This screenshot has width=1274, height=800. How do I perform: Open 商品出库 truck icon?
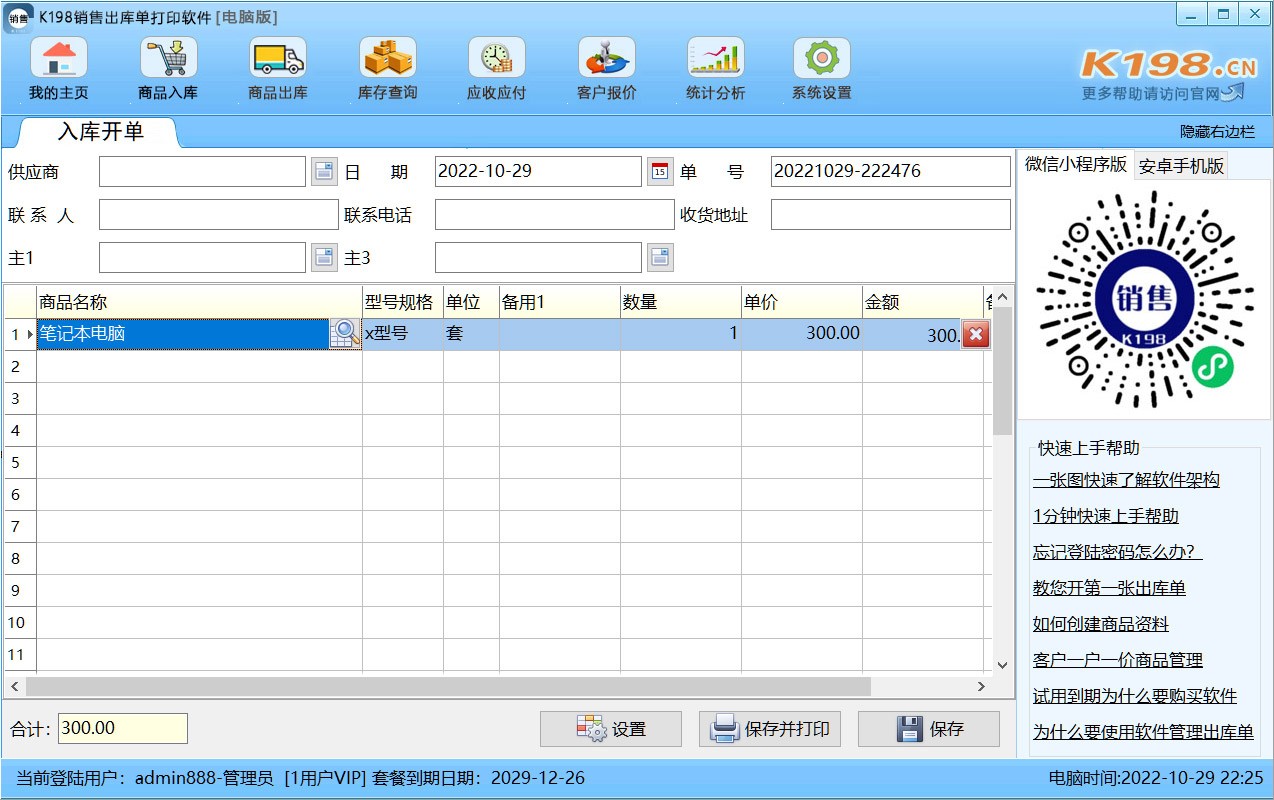pyautogui.click(x=277, y=59)
